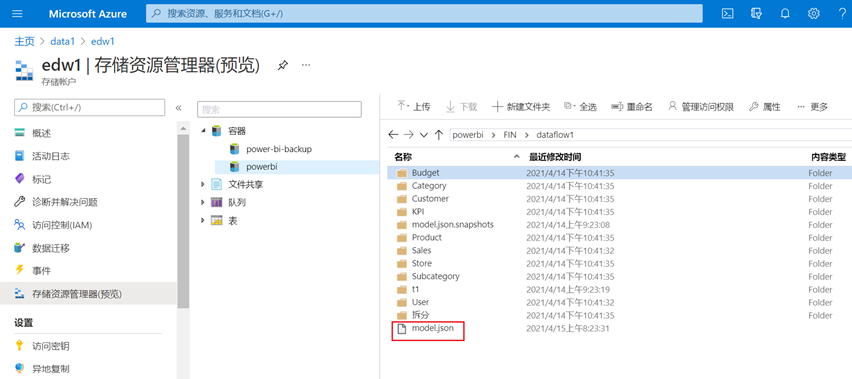Click 管理访问权限 in toolbar
The height and width of the screenshot is (379, 852).
tap(701, 107)
